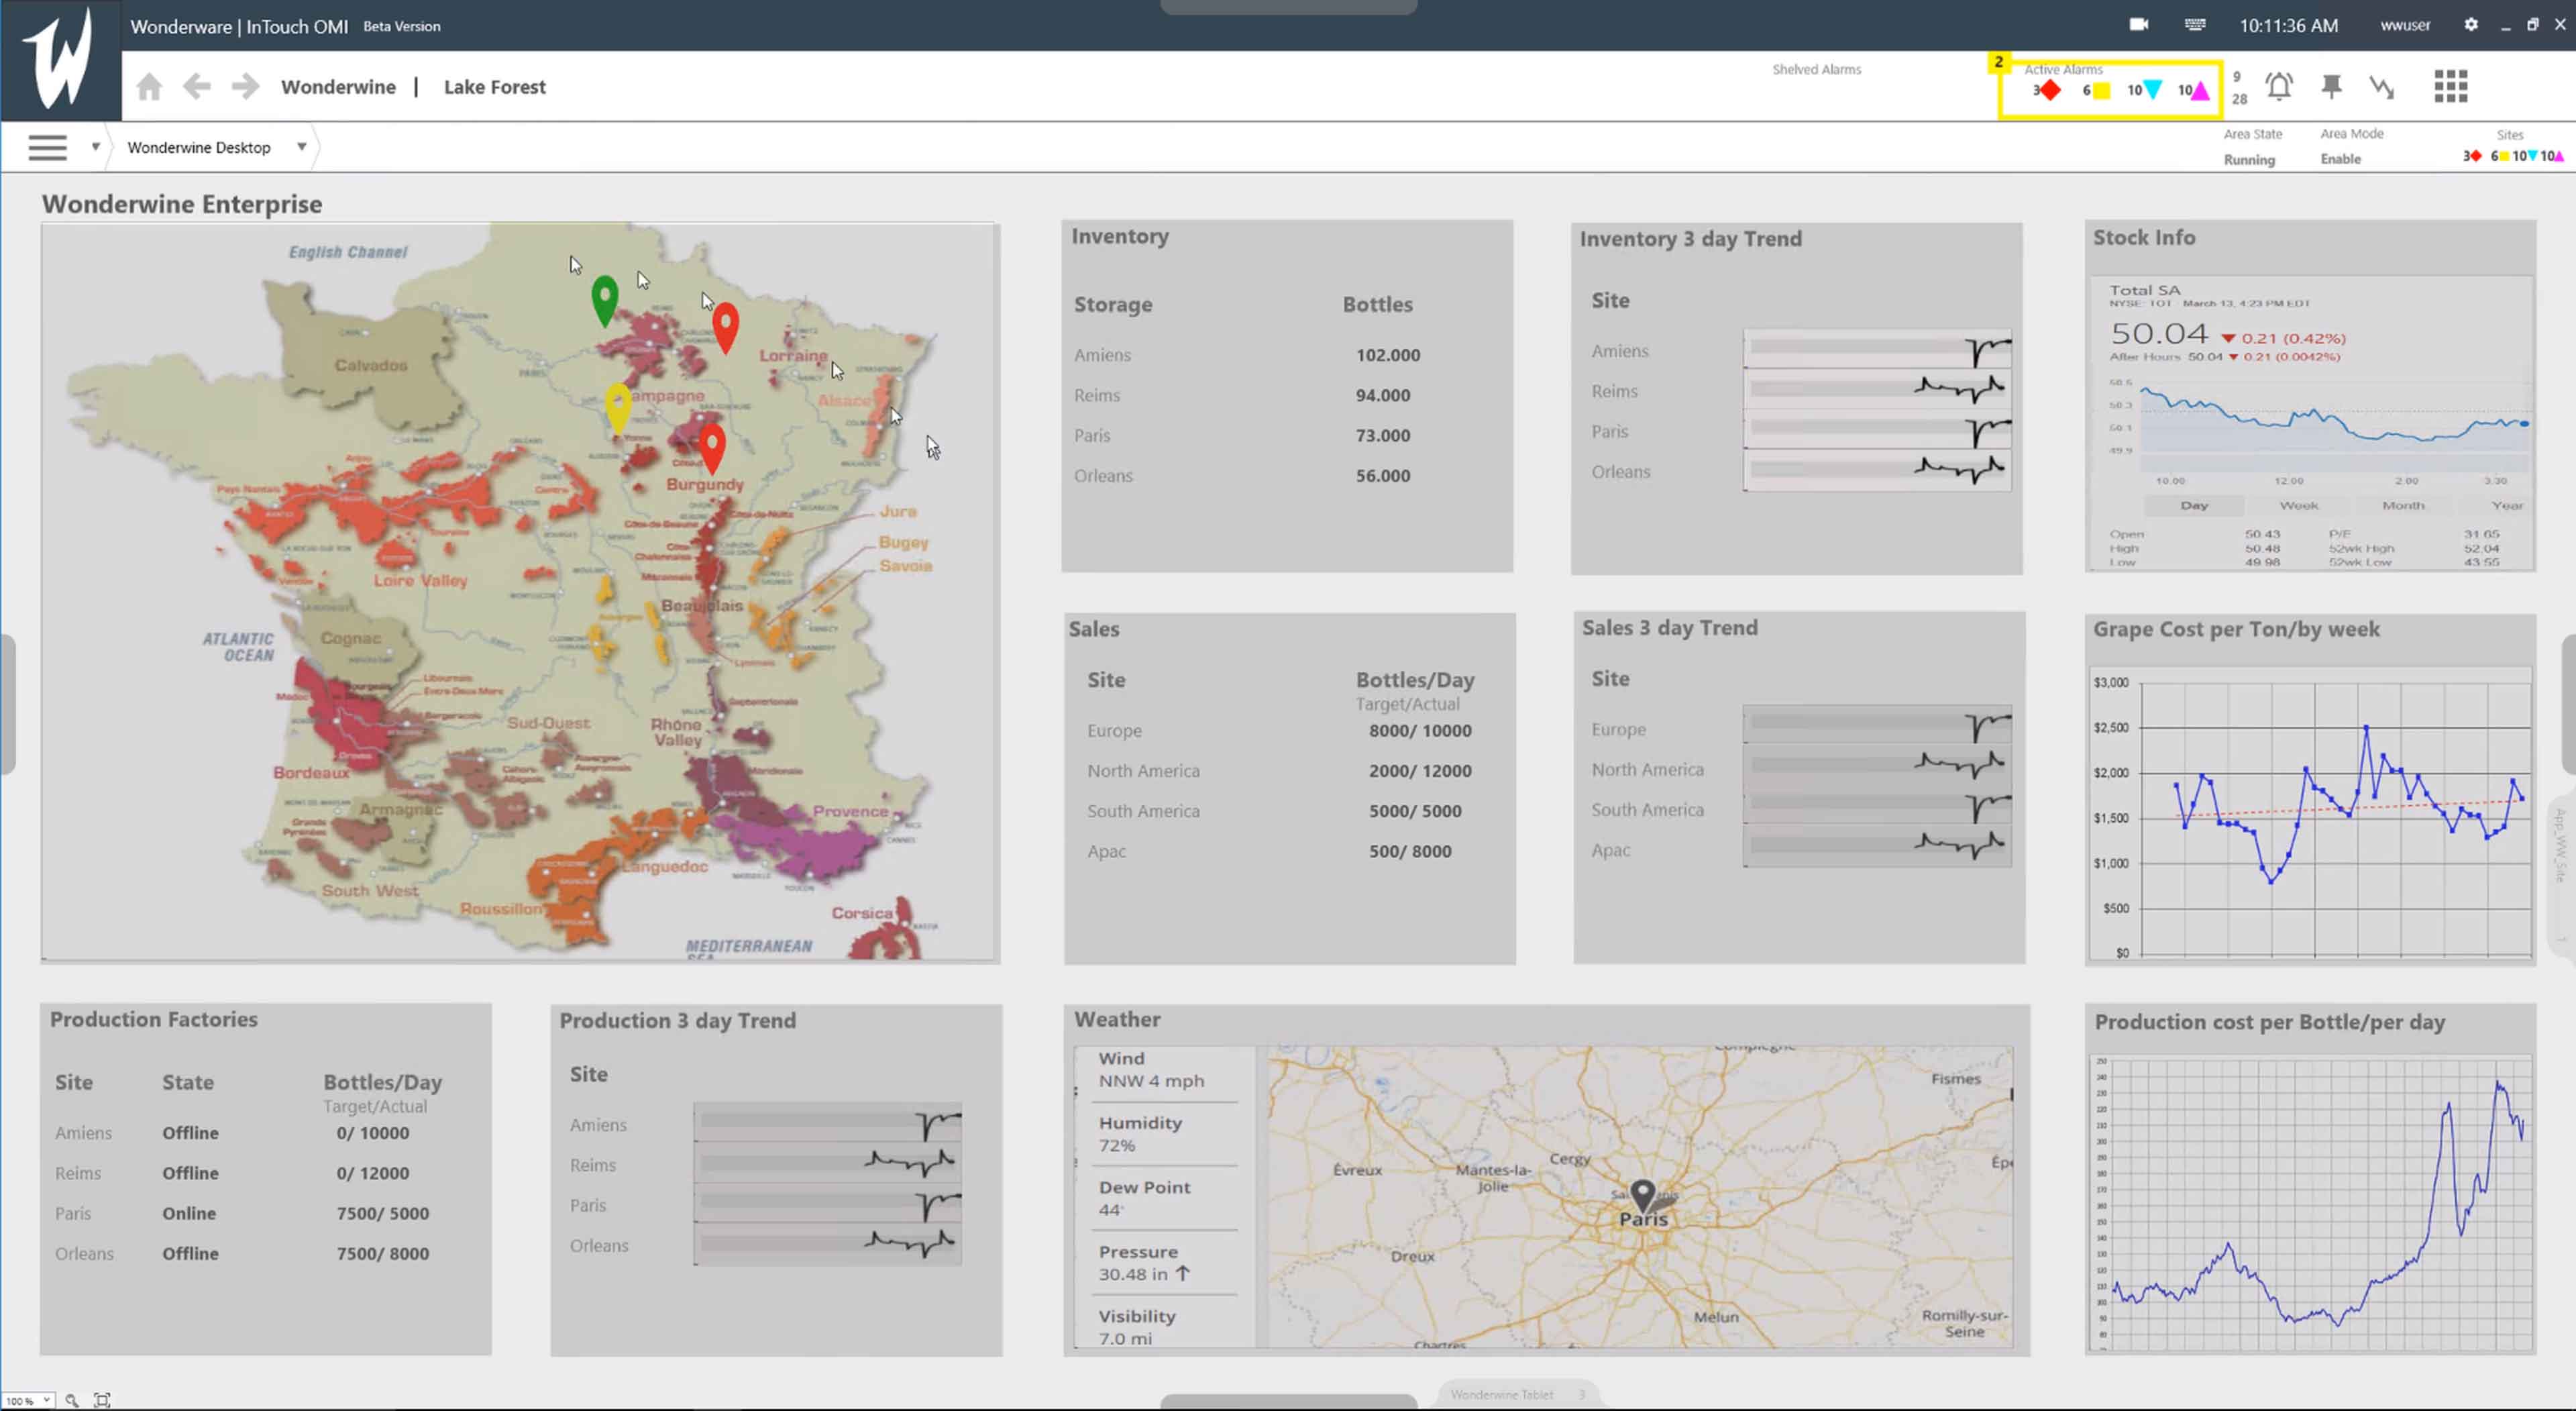Viewport: 2576px width, 1411px height.
Task: Select the green pin on the France map
Action: (605, 300)
